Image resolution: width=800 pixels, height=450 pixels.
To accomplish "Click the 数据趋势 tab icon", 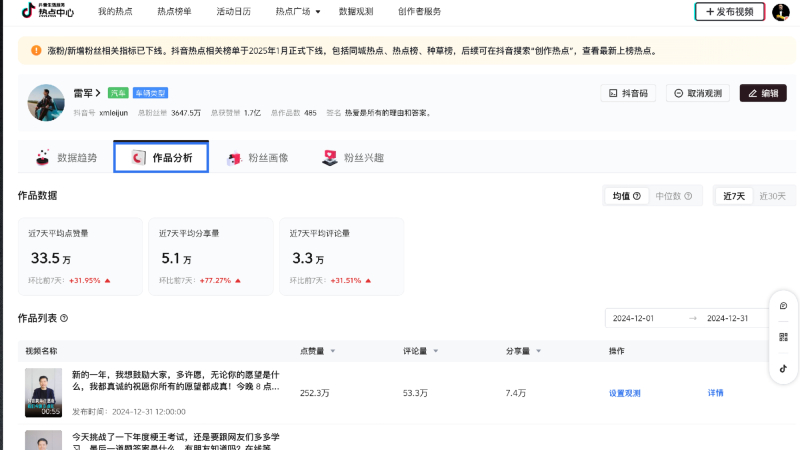I will pos(43,157).
